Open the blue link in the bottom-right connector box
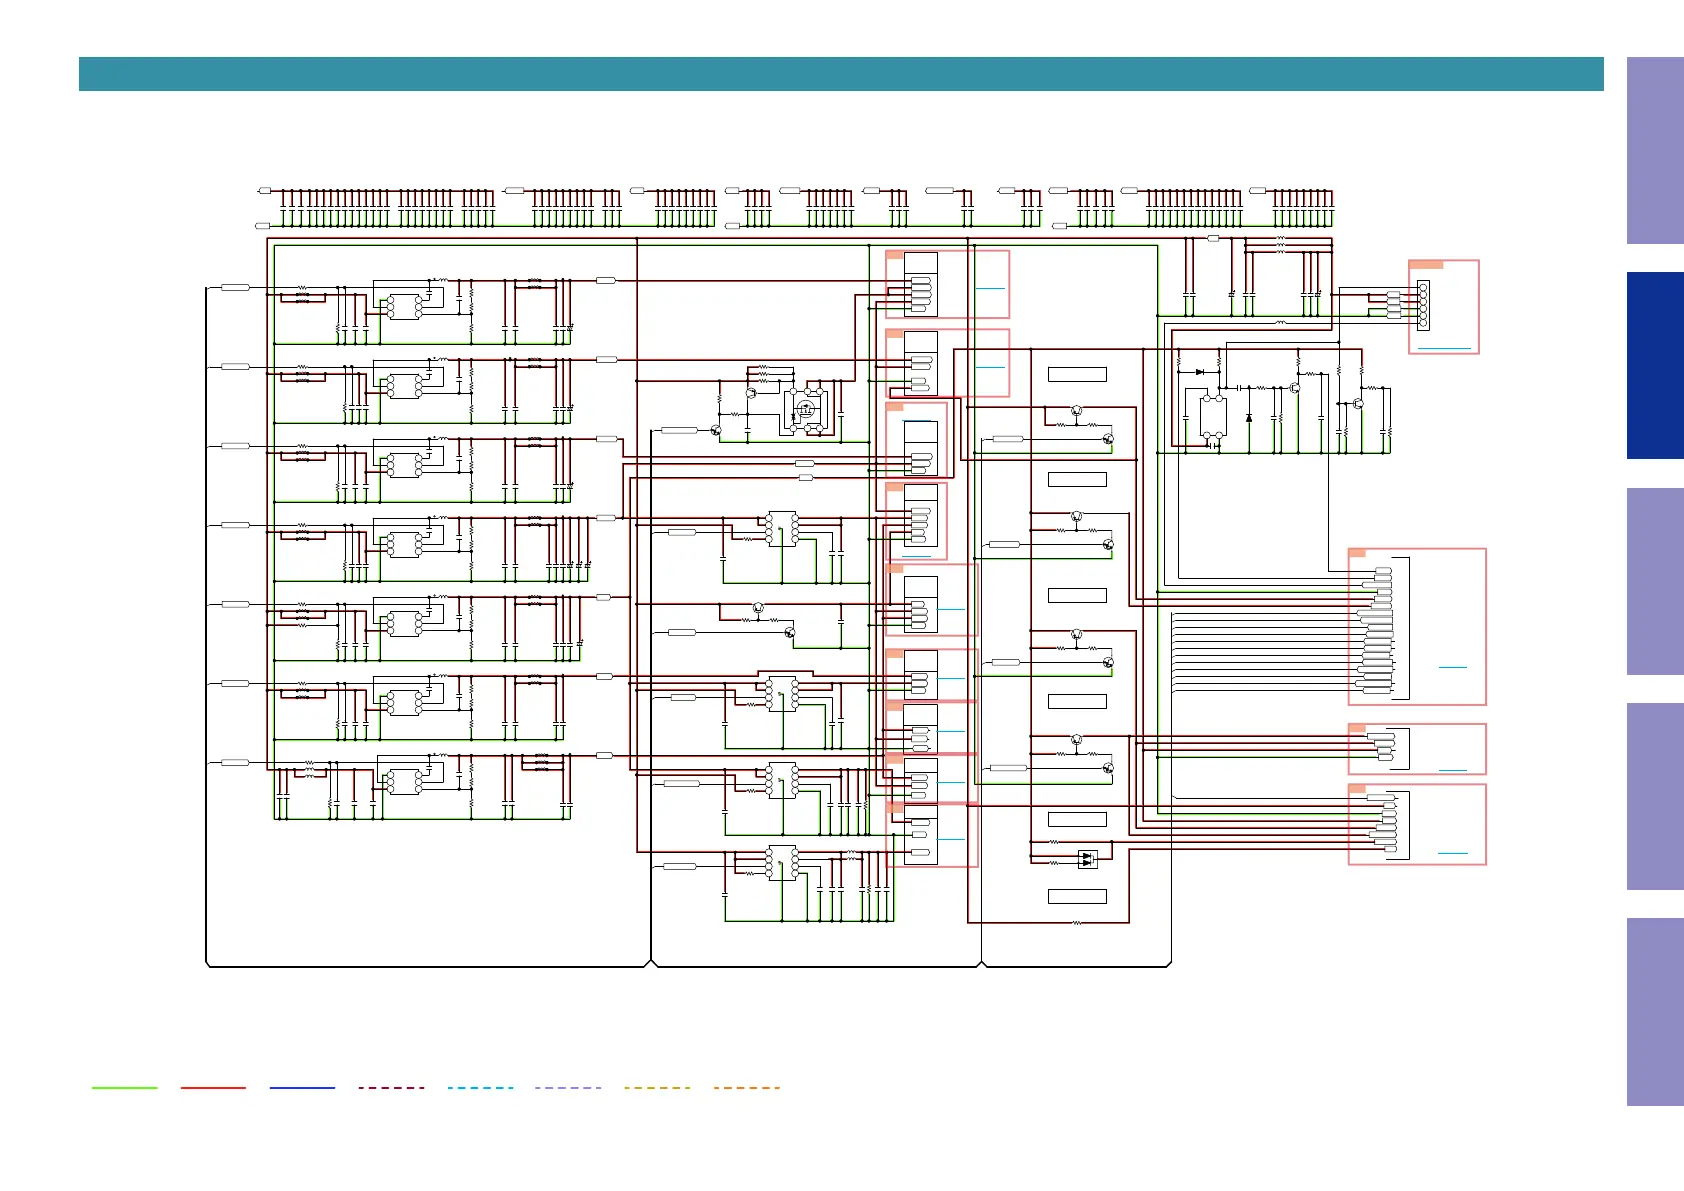This screenshot has height=1191, width=1684. tap(1452, 853)
